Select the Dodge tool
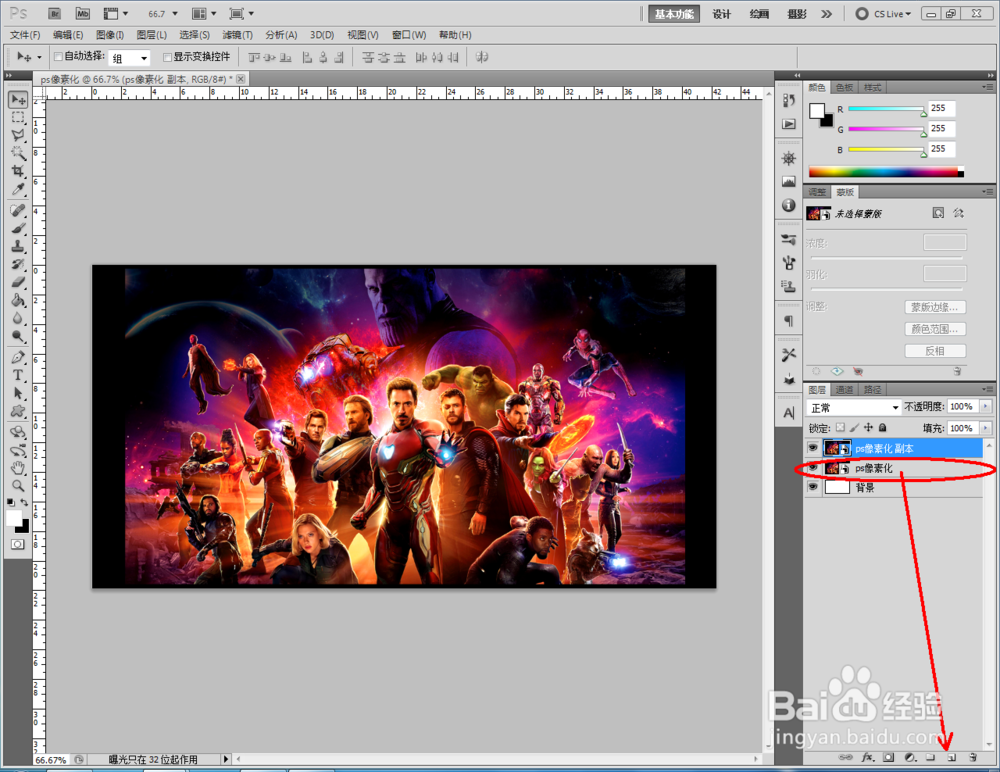Screen dimensions: 1000x772 [18, 336]
